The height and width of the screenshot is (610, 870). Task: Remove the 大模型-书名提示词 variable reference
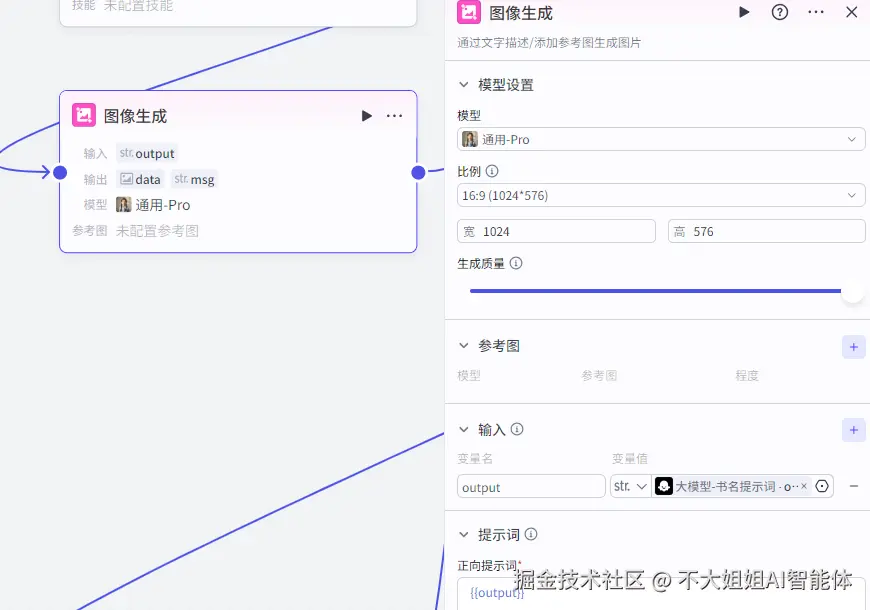[804, 486]
